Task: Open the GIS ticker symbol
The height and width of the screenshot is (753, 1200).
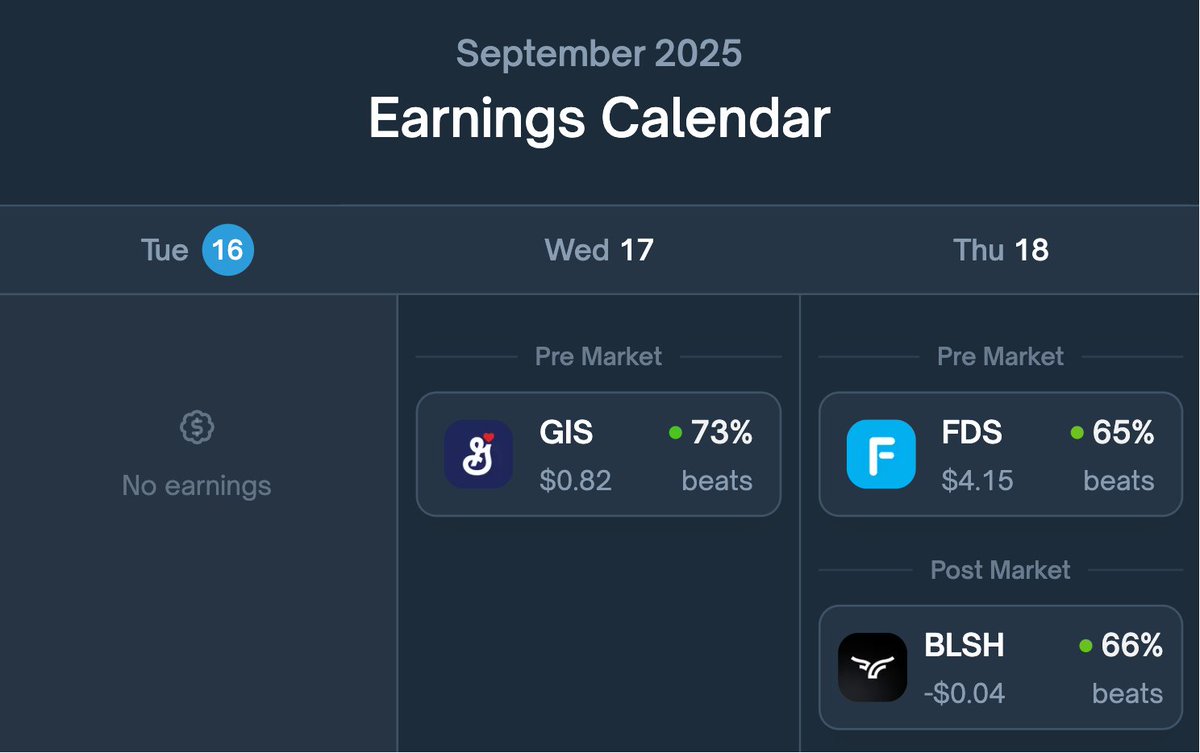Action: click(x=566, y=432)
